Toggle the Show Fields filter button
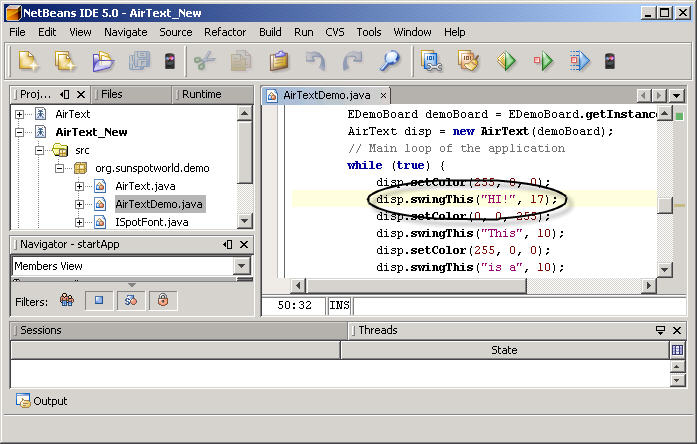The width and height of the screenshot is (697, 444). [99, 301]
